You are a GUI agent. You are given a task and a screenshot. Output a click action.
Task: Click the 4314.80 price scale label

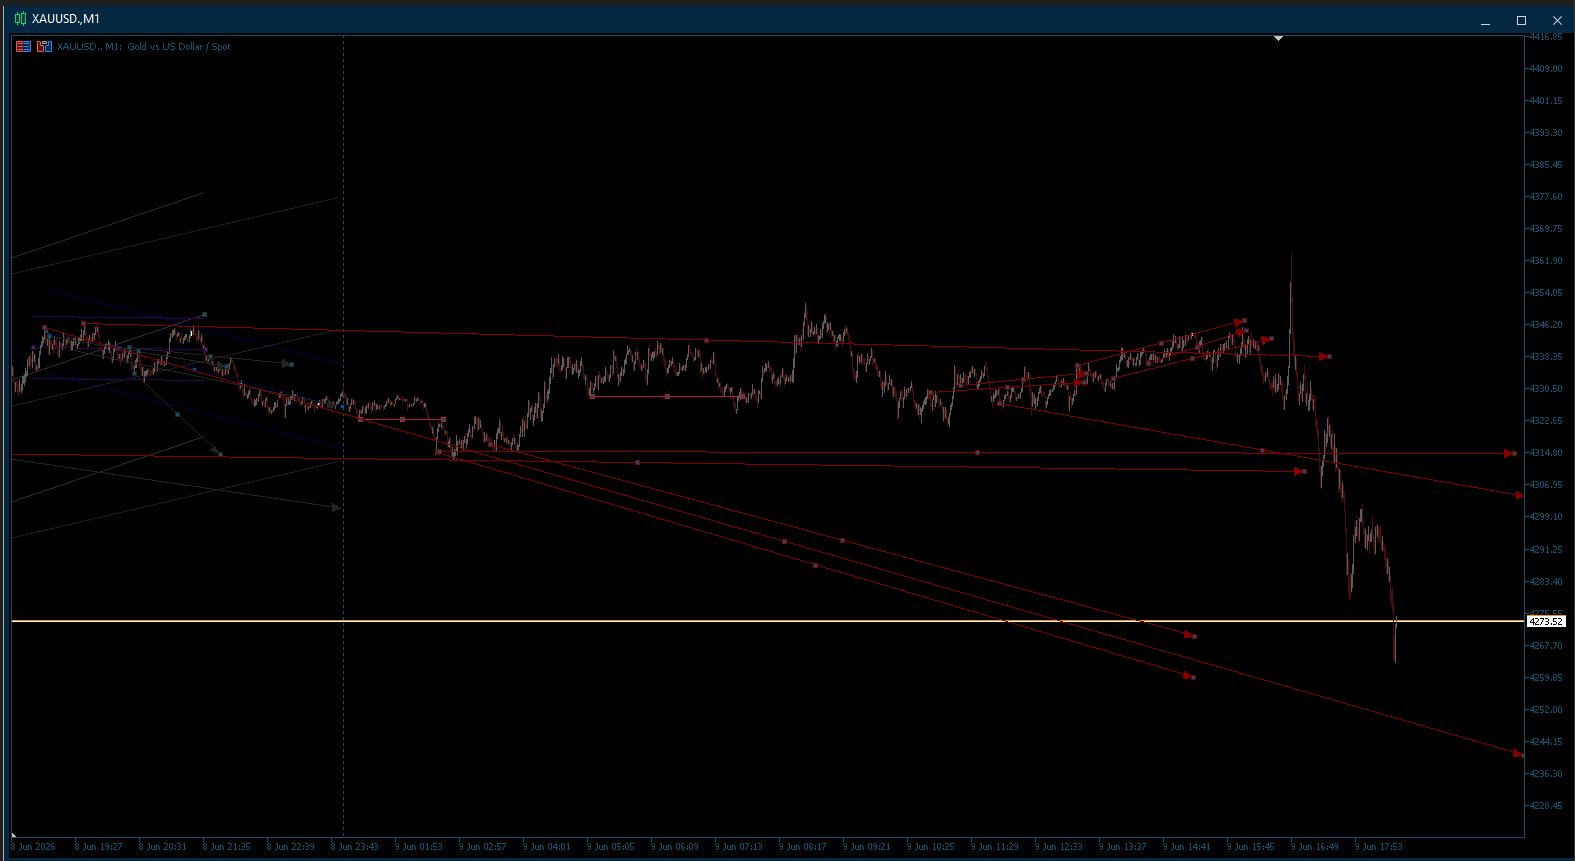(x=1545, y=453)
